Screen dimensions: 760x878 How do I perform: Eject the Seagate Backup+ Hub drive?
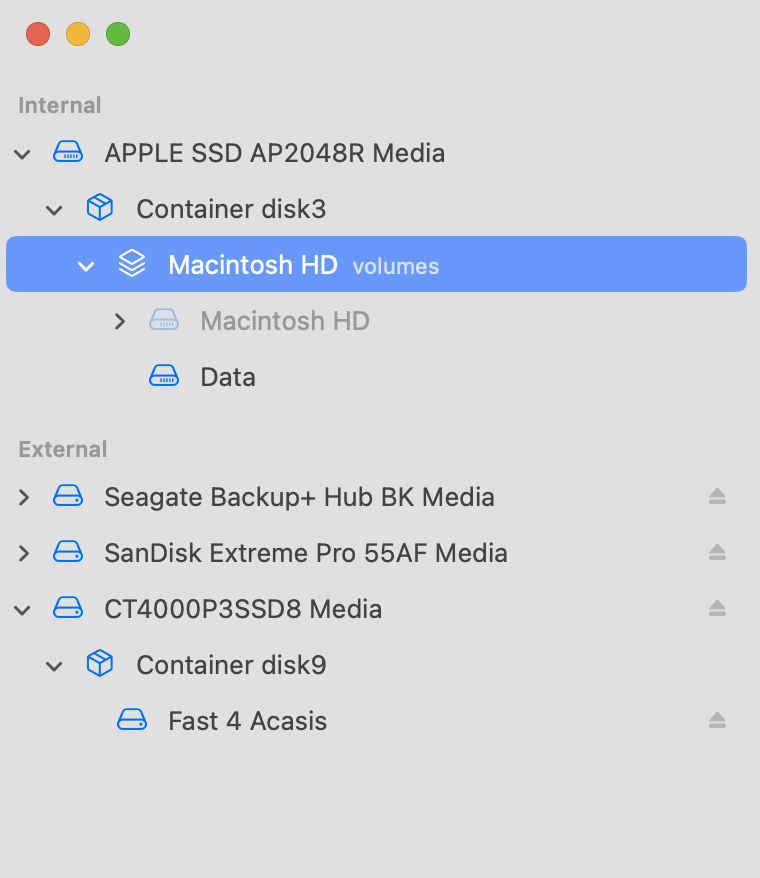[717, 497]
